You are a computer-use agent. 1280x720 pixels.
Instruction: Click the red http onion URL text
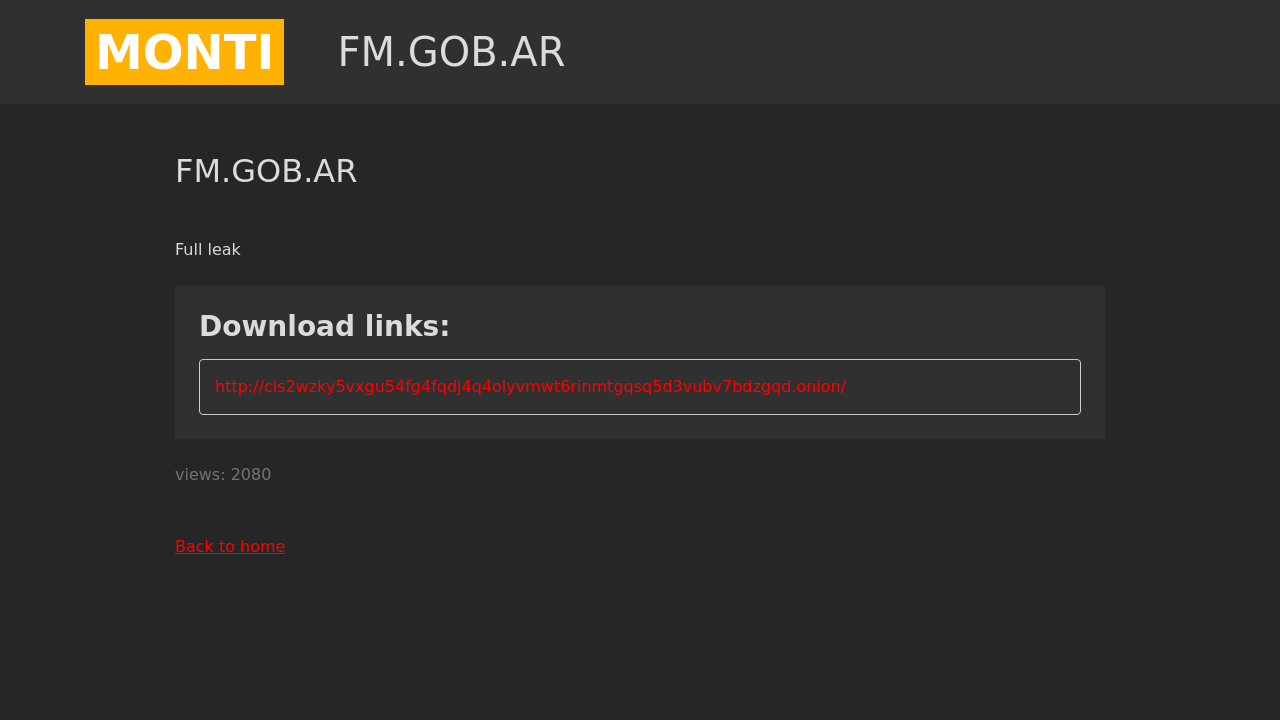pyautogui.click(x=530, y=387)
